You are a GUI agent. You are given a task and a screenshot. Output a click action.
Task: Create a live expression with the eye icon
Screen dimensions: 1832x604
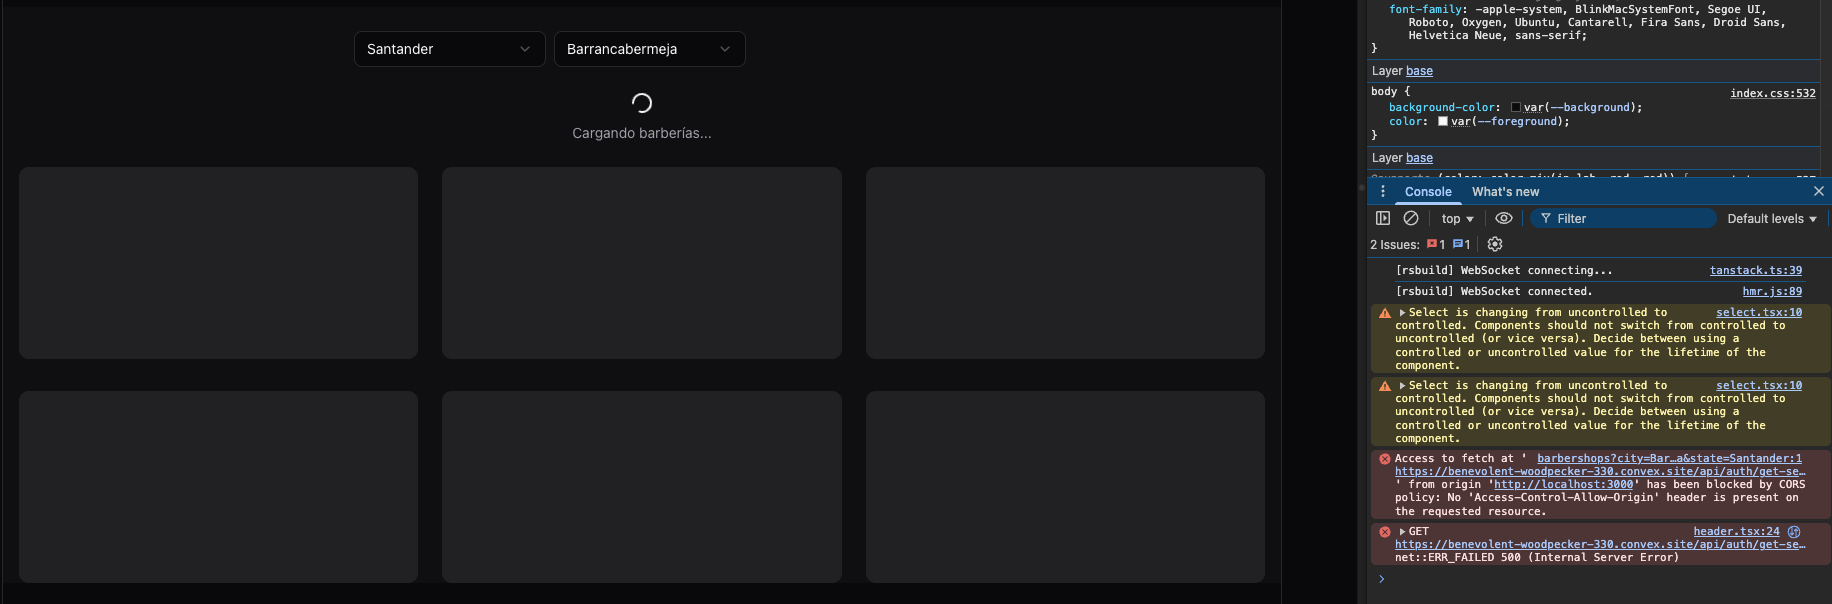(x=1503, y=218)
